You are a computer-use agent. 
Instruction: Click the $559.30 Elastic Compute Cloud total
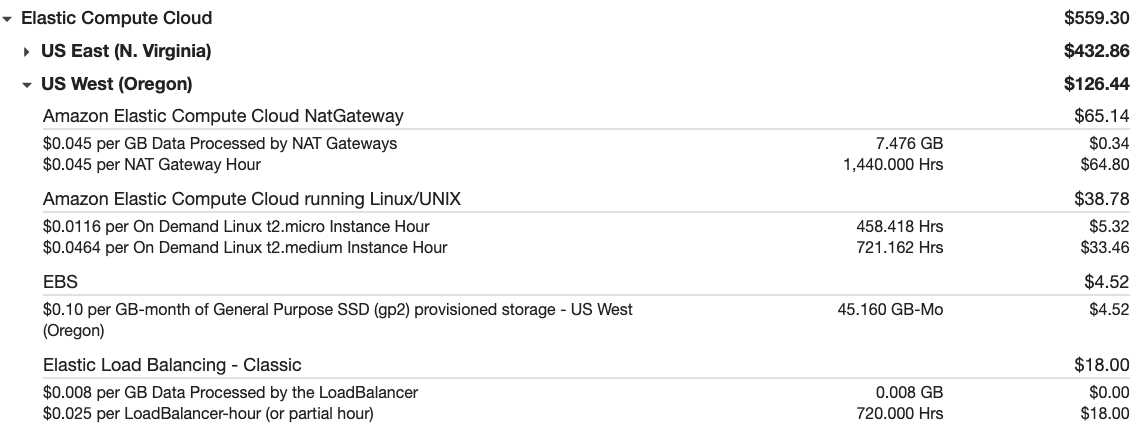(1096, 18)
